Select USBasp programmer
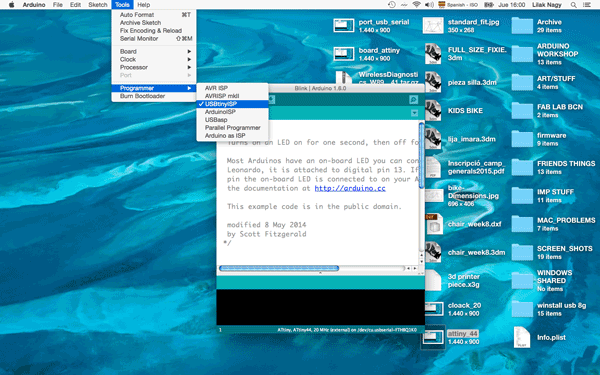 232,120
